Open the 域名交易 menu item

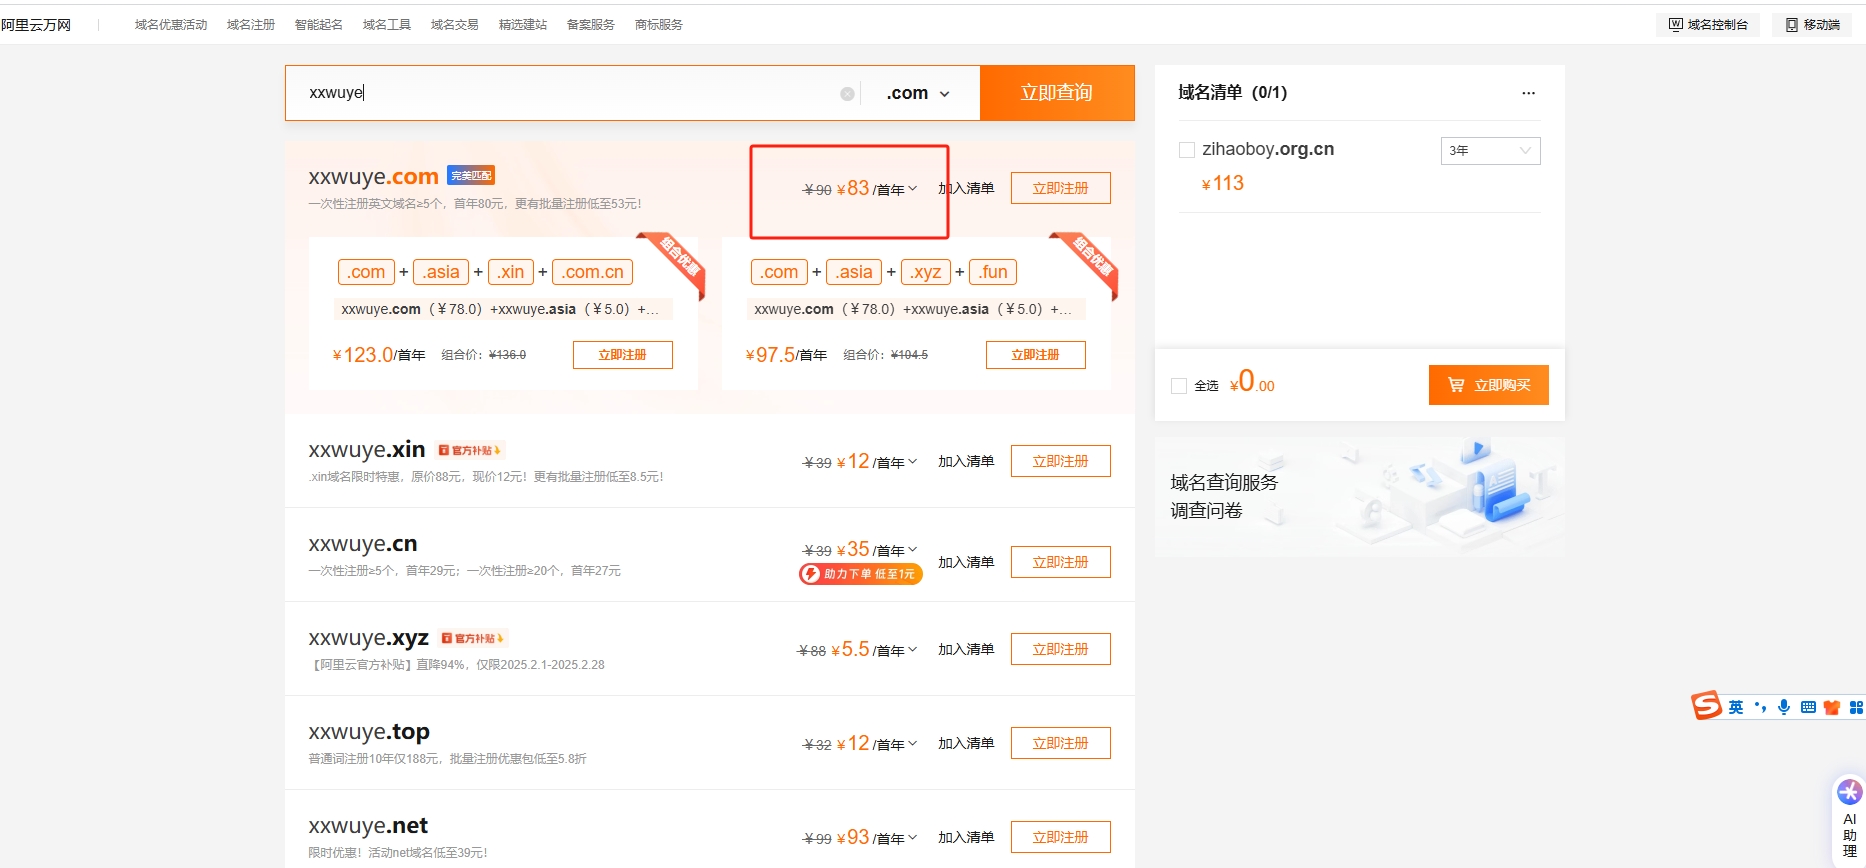point(454,25)
